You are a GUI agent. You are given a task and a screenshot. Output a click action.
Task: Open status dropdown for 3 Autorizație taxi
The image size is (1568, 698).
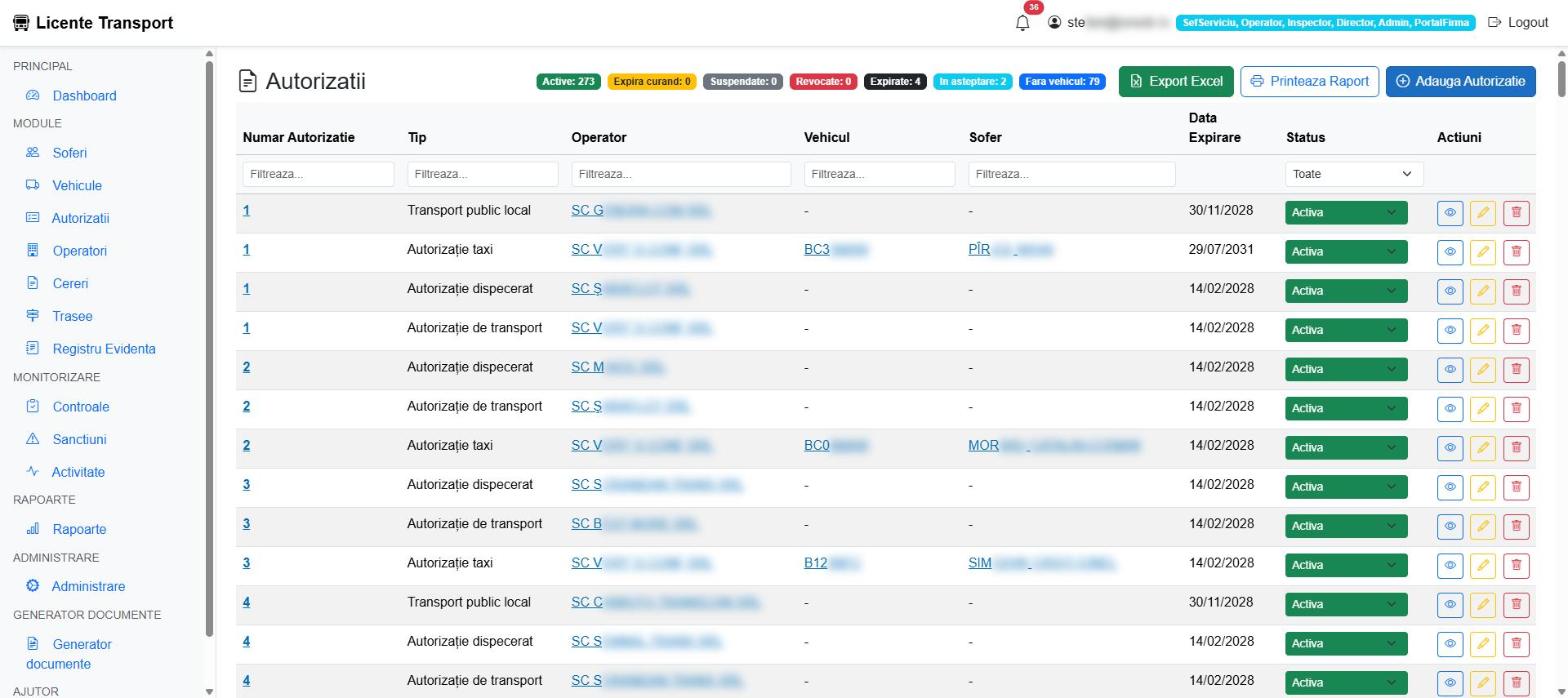click(x=1346, y=565)
